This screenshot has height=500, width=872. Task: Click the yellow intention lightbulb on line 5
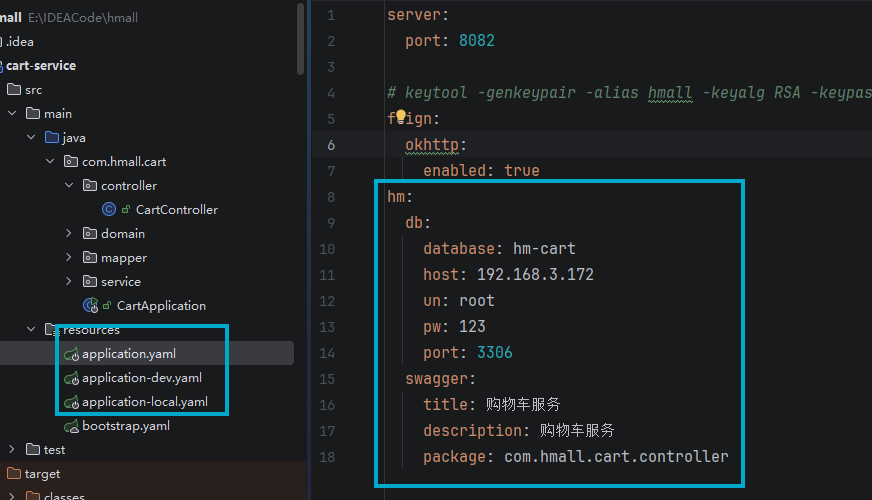[400, 116]
